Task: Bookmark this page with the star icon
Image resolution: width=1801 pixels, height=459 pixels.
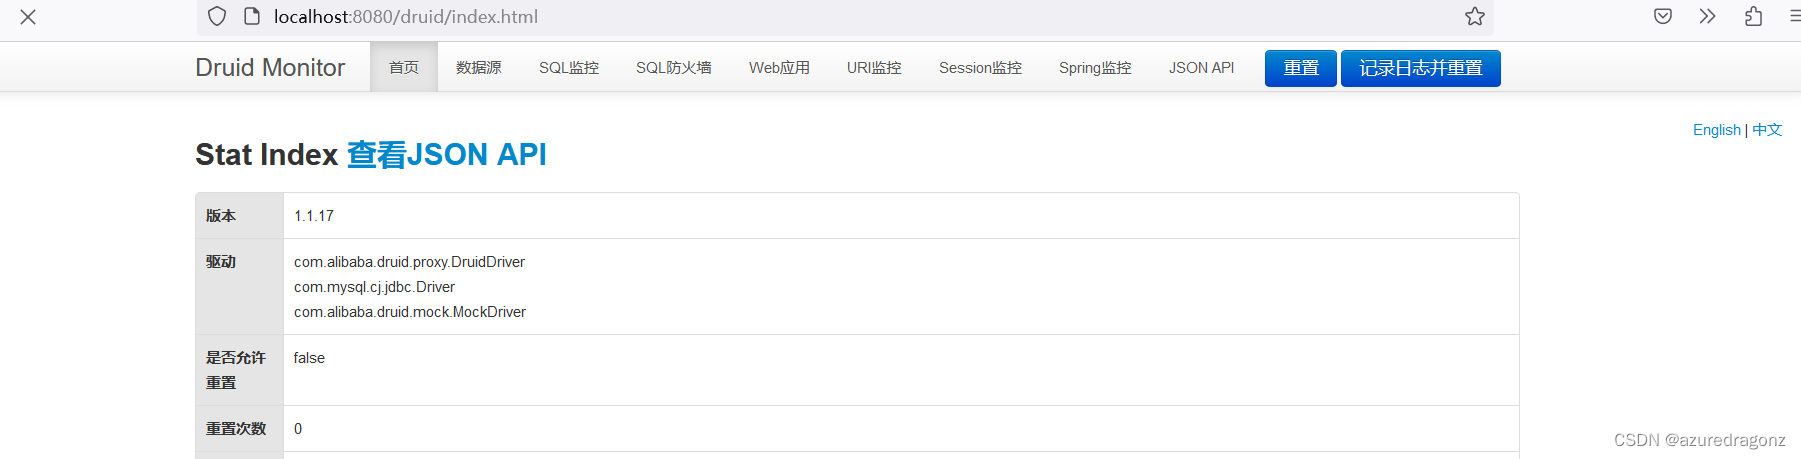Action: [x=1475, y=16]
